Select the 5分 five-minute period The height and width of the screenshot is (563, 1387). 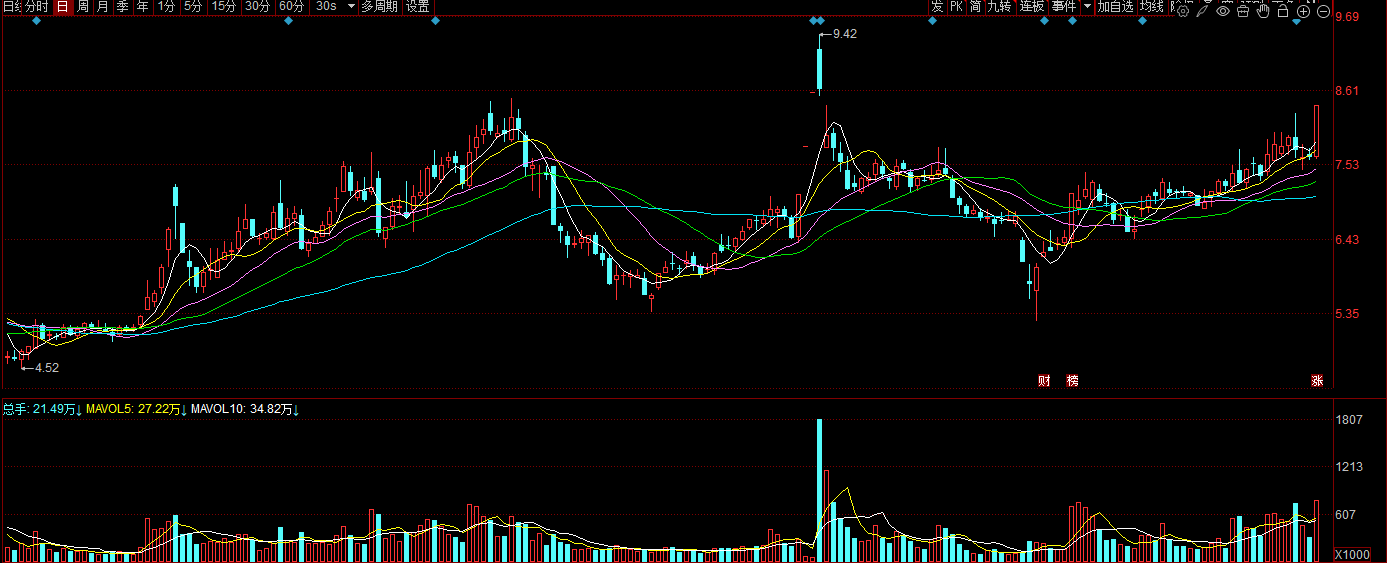[193, 6]
